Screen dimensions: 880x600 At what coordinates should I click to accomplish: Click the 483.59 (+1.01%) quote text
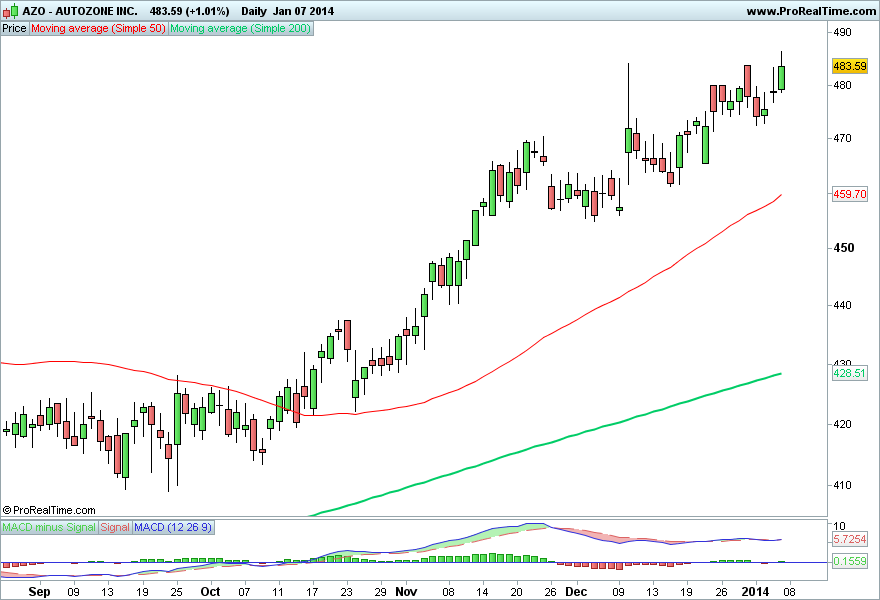[189, 11]
